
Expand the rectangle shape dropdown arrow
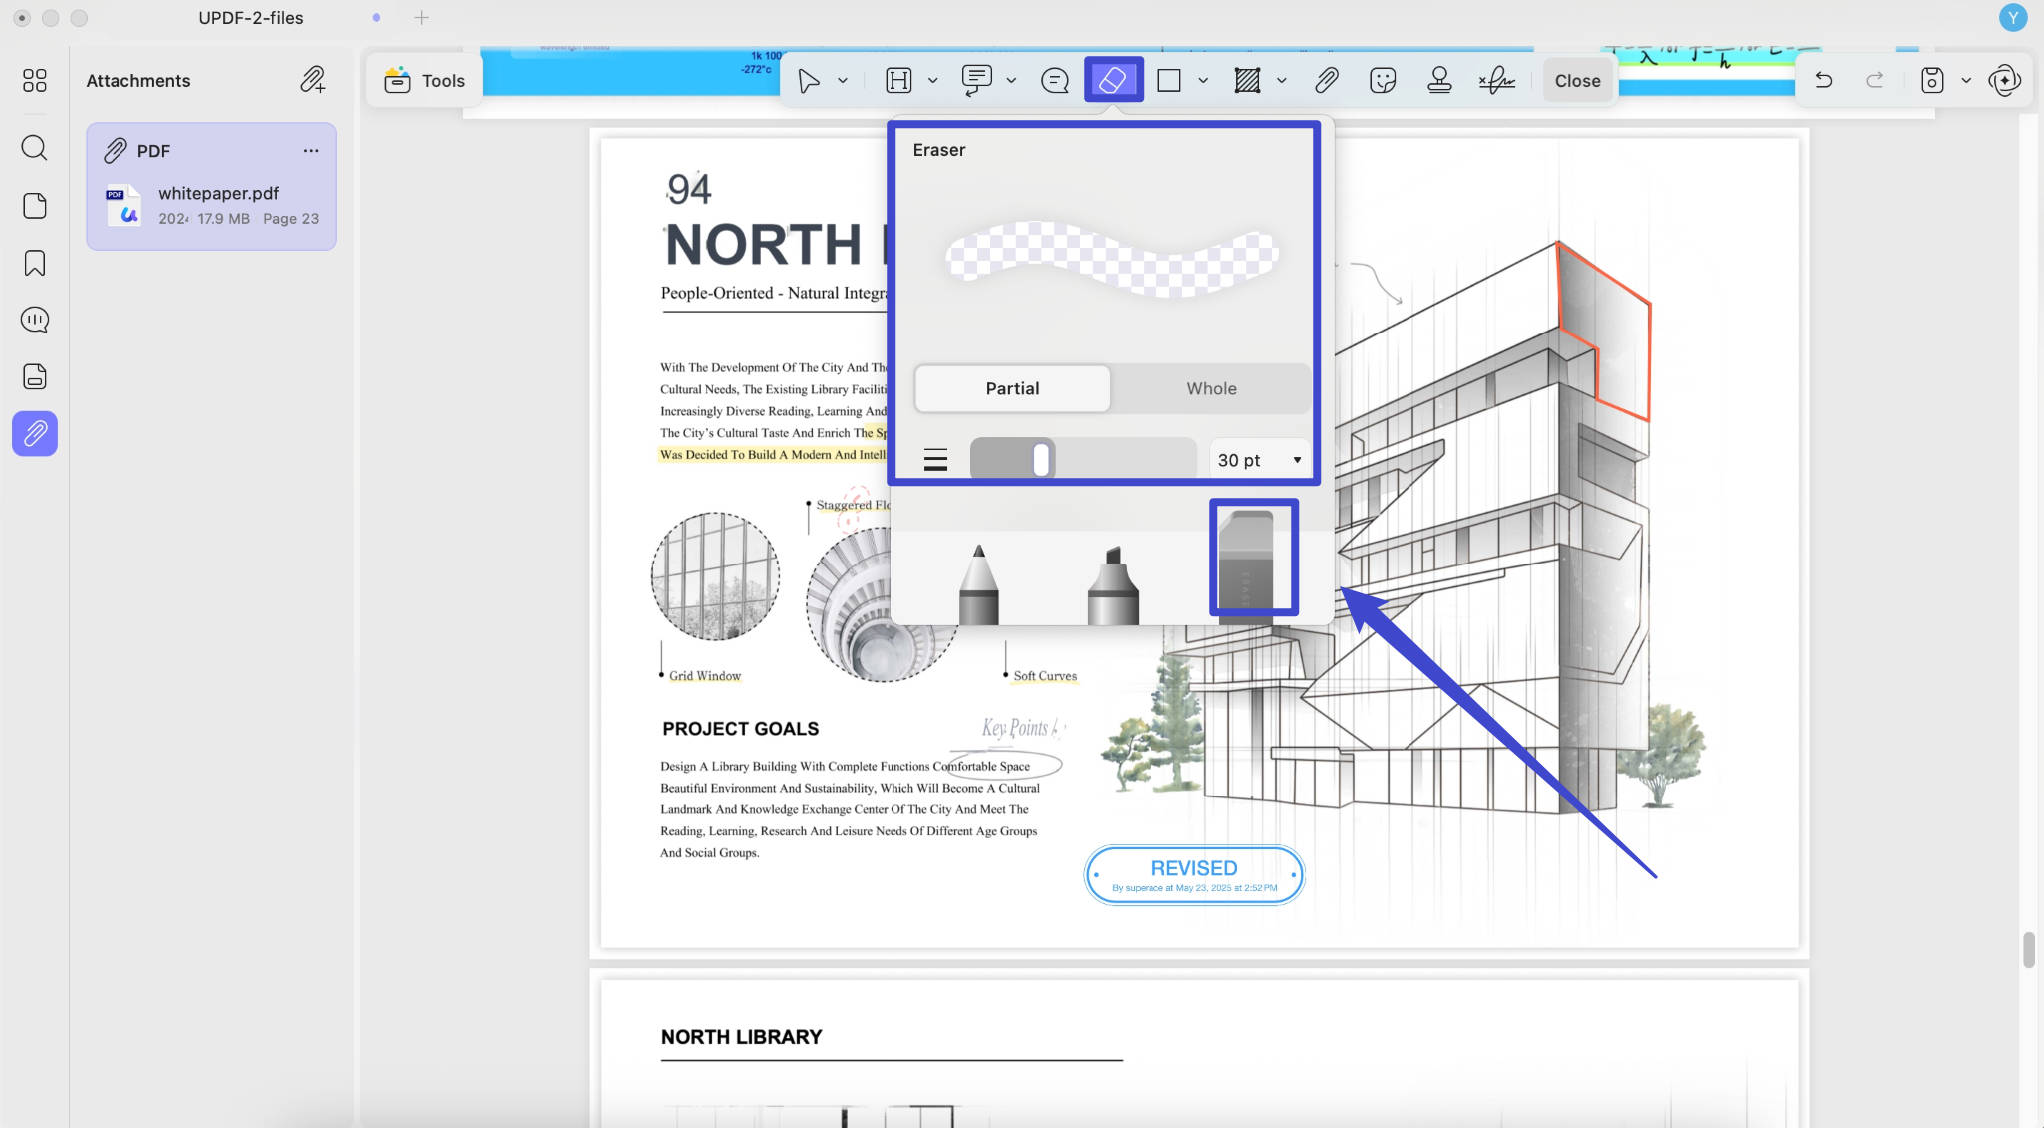1203,81
